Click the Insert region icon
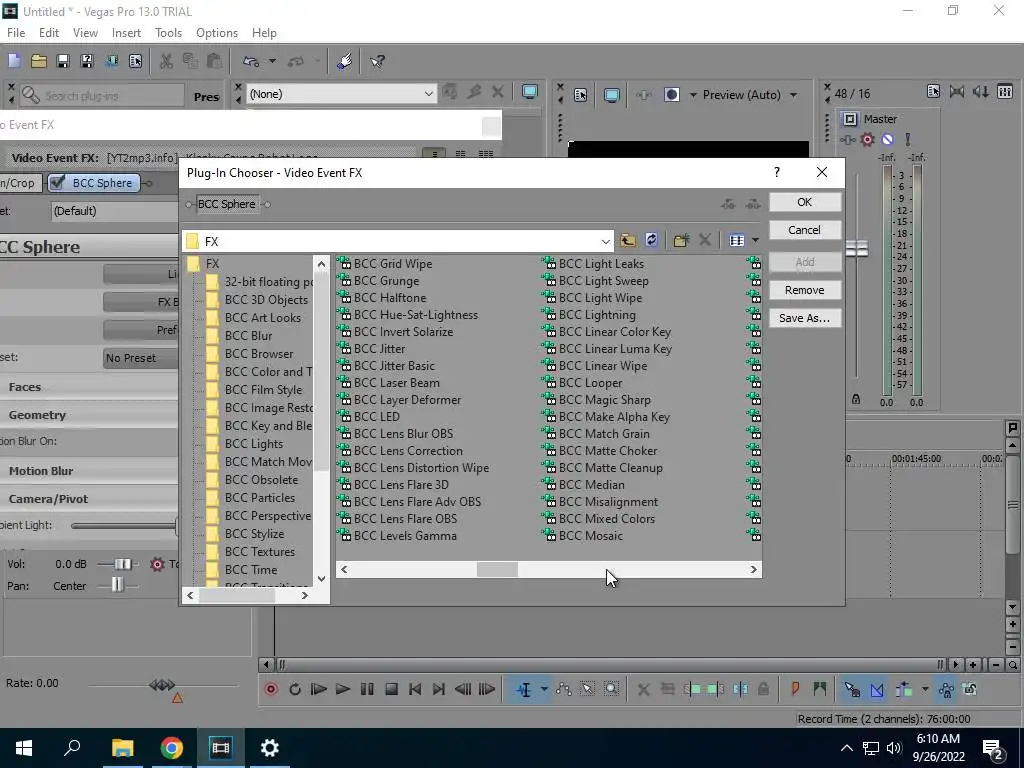The image size is (1024, 768). tap(820, 689)
